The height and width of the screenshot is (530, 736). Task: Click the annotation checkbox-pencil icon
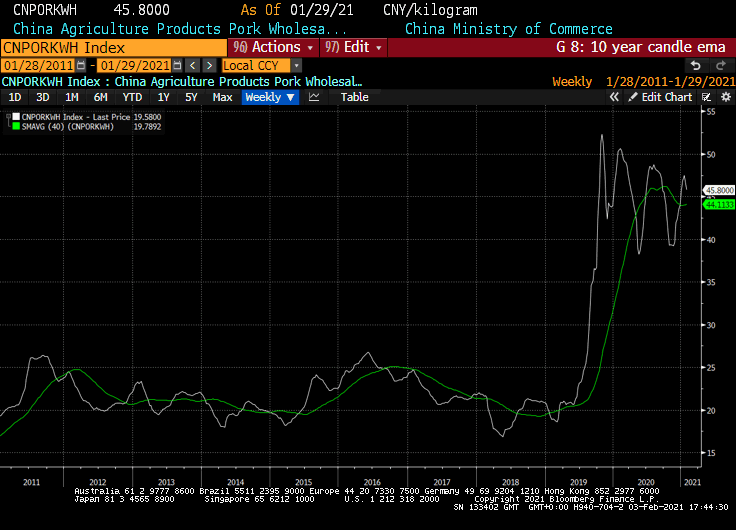(x=705, y=97)
